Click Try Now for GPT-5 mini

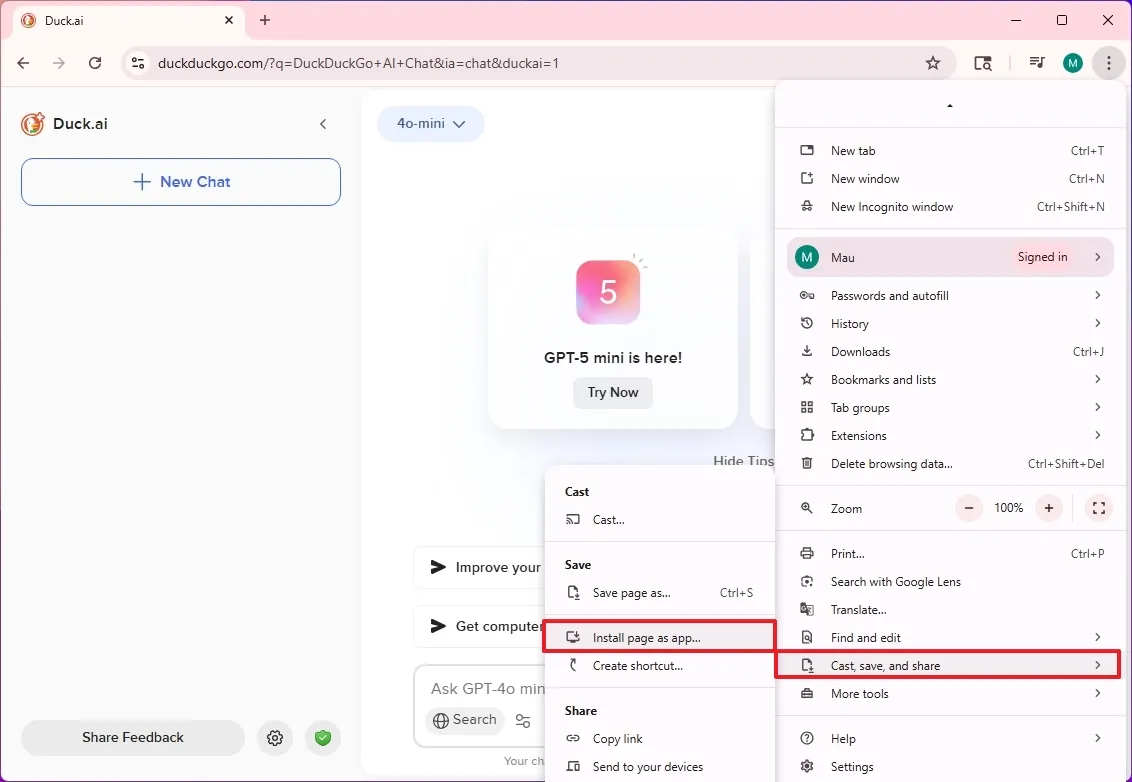[x=612, y=393]
